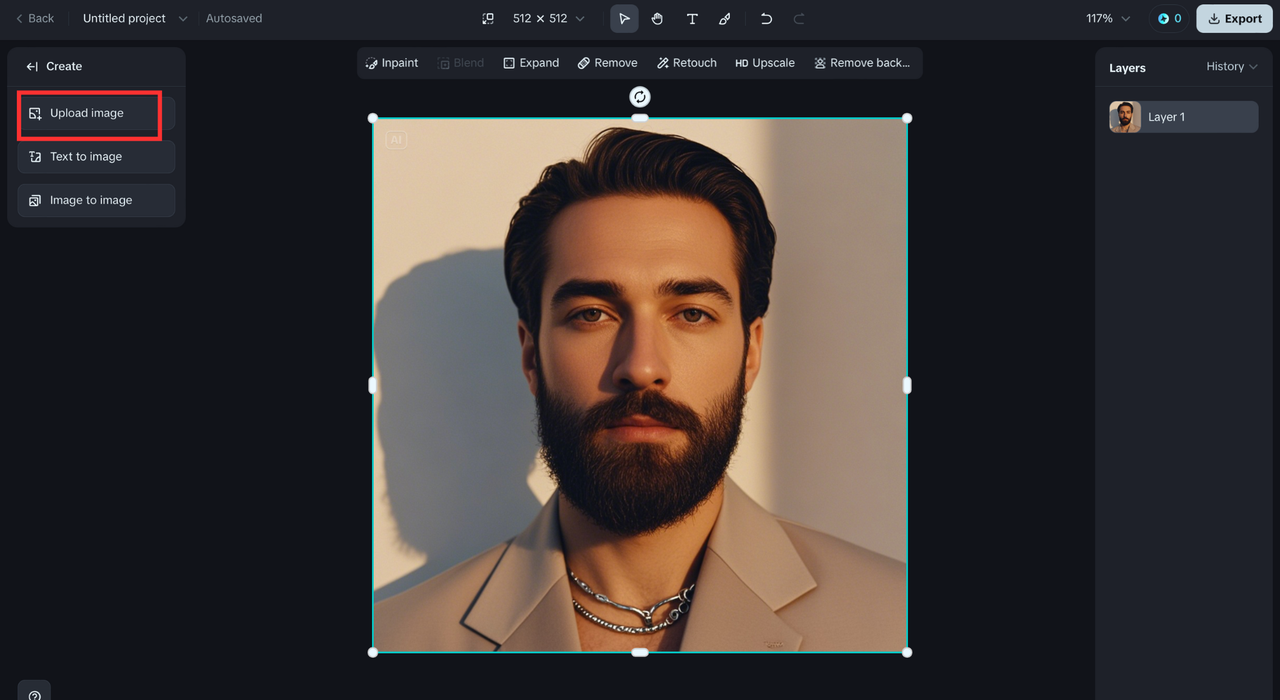Open the help question mark icon

tap(34, 694)
